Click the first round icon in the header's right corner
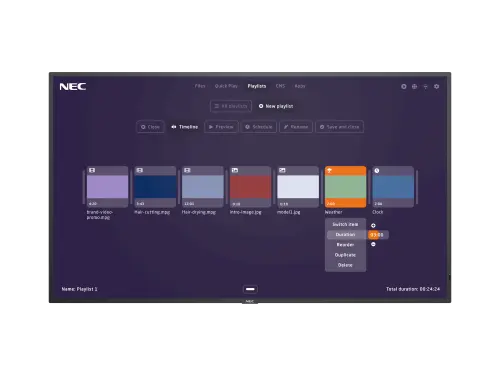The width and height of the screenshot is (500, 375). tap(404, 86)
